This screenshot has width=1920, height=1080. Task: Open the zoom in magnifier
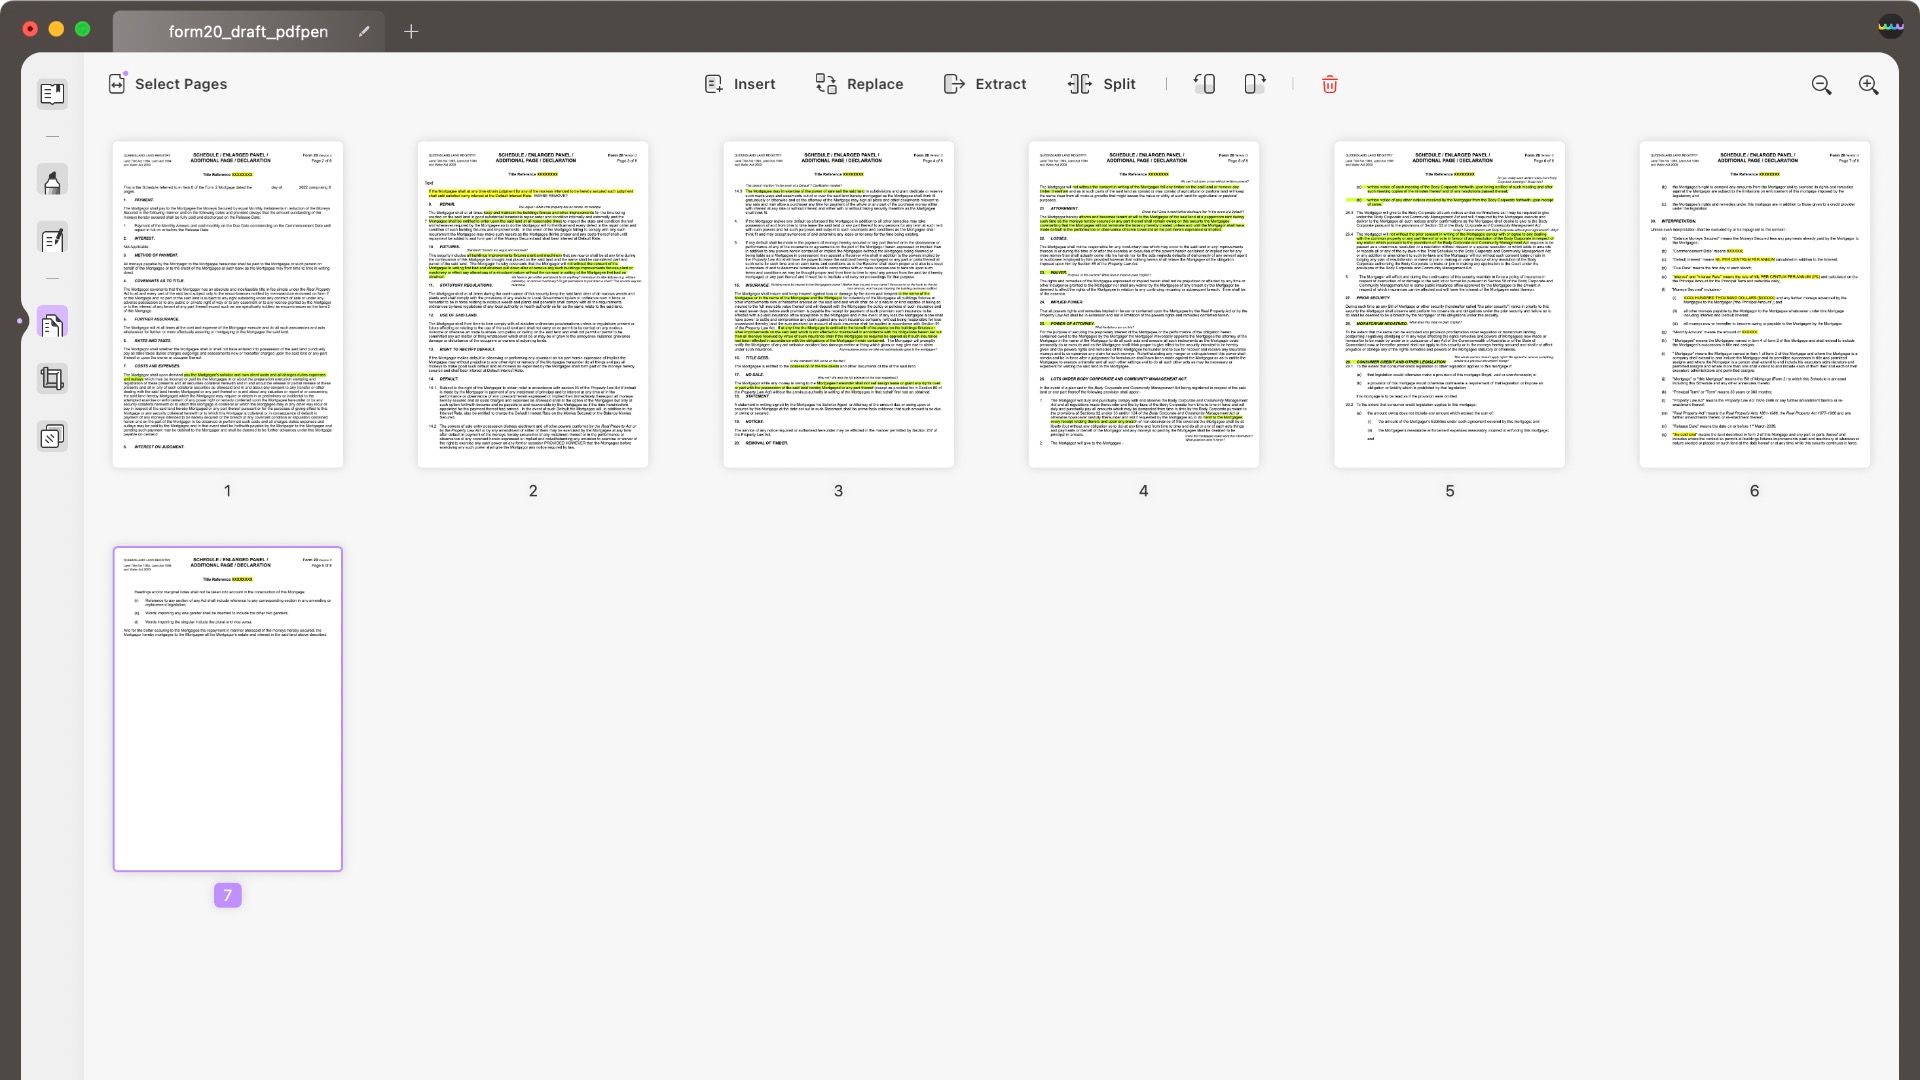tap(1869, 83)
